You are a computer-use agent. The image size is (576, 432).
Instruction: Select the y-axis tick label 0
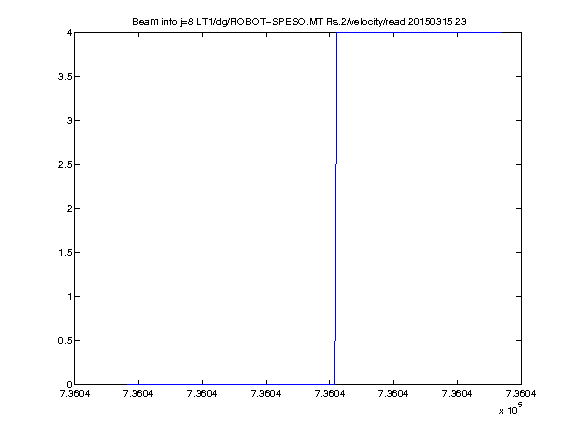(69, 385)
